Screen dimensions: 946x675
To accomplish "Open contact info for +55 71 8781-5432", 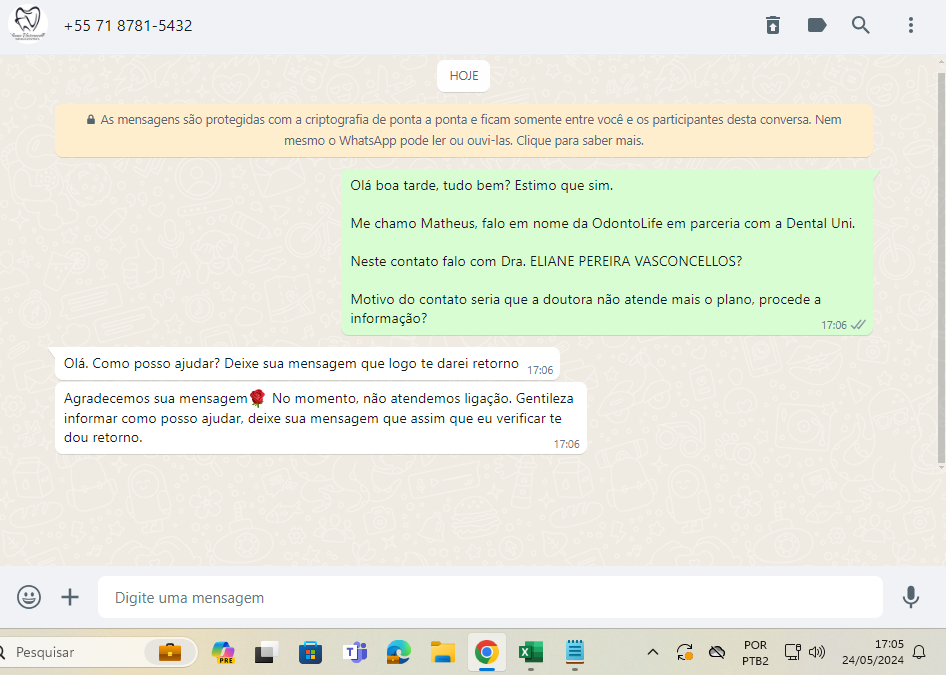I will pyautogui.click(x=128, y=26).
